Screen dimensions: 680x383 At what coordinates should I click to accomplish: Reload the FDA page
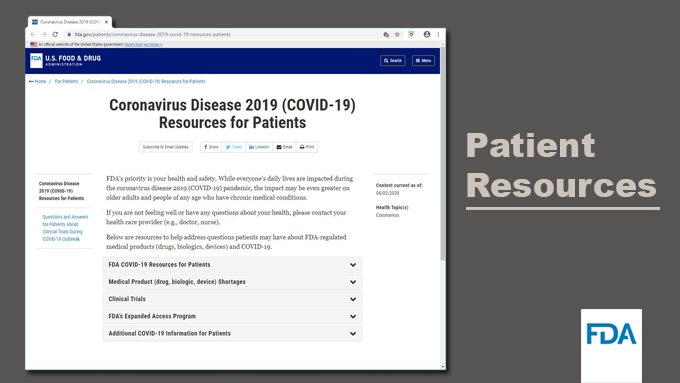(55, 34)
